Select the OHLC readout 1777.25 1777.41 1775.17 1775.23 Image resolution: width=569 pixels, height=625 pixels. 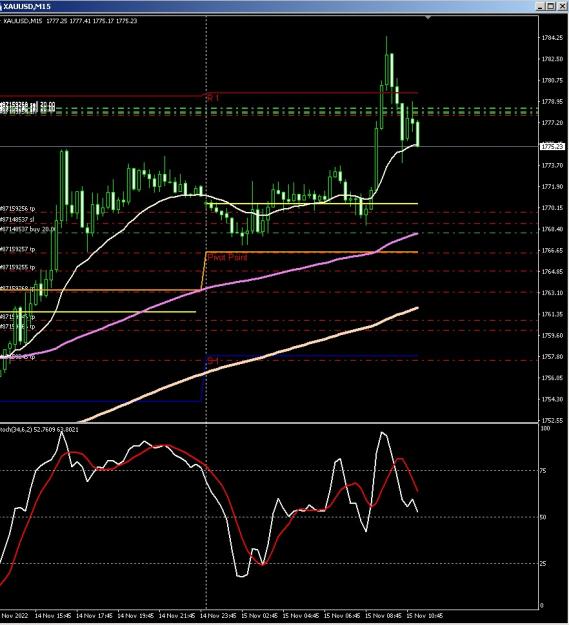pyautogui.click(x=91, y=21)
